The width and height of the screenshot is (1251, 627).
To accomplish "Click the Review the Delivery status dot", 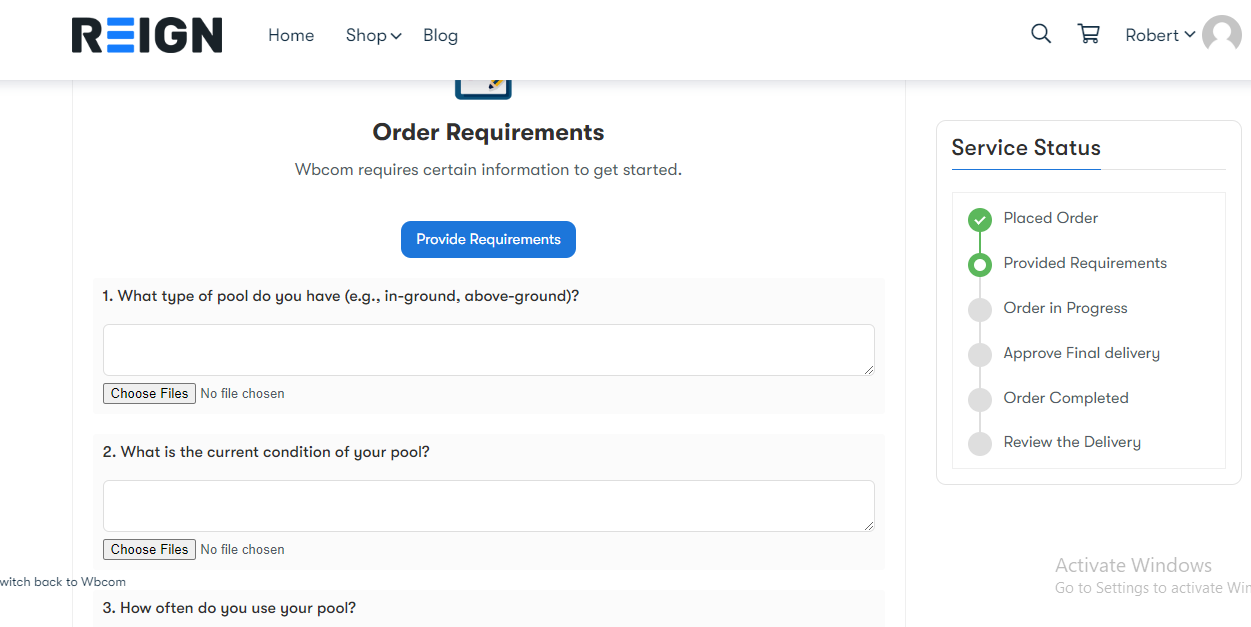I will coord(980,443).
